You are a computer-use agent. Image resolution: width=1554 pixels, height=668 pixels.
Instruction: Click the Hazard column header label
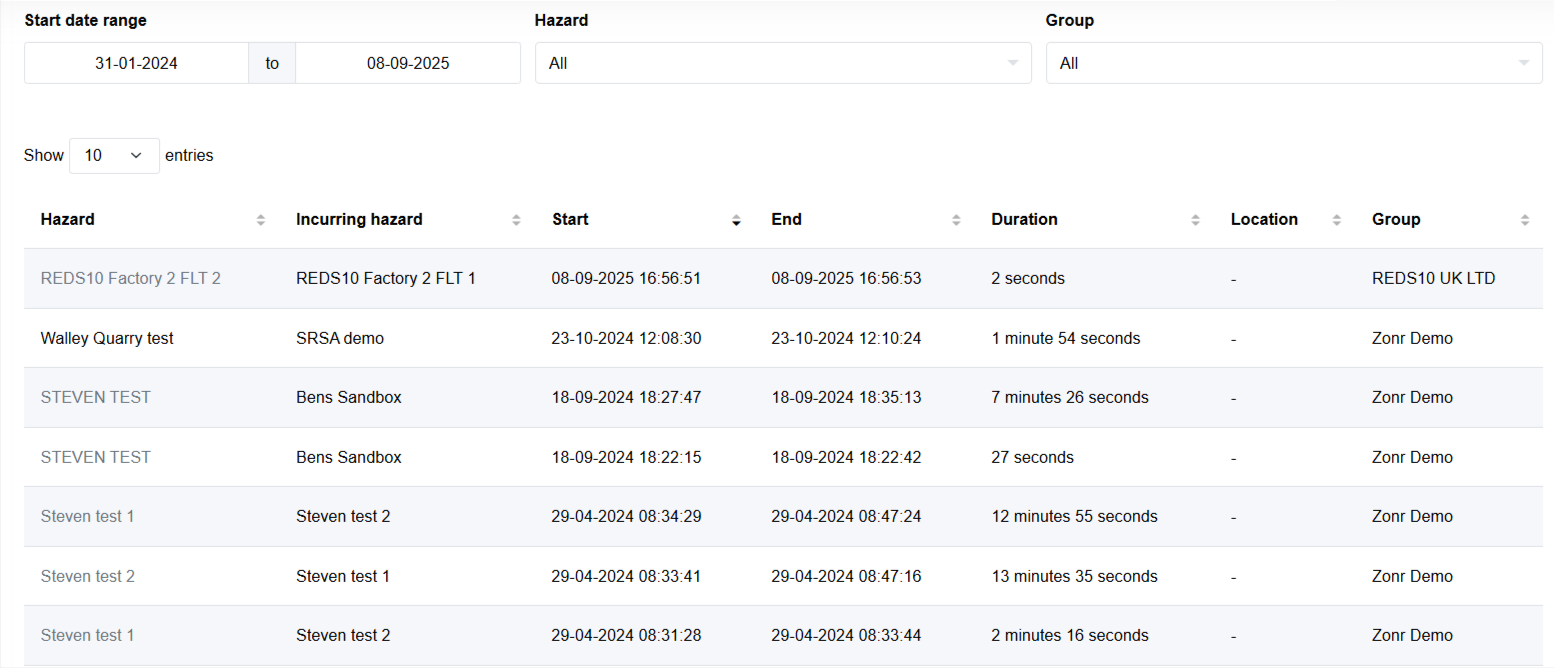[68, 220]
